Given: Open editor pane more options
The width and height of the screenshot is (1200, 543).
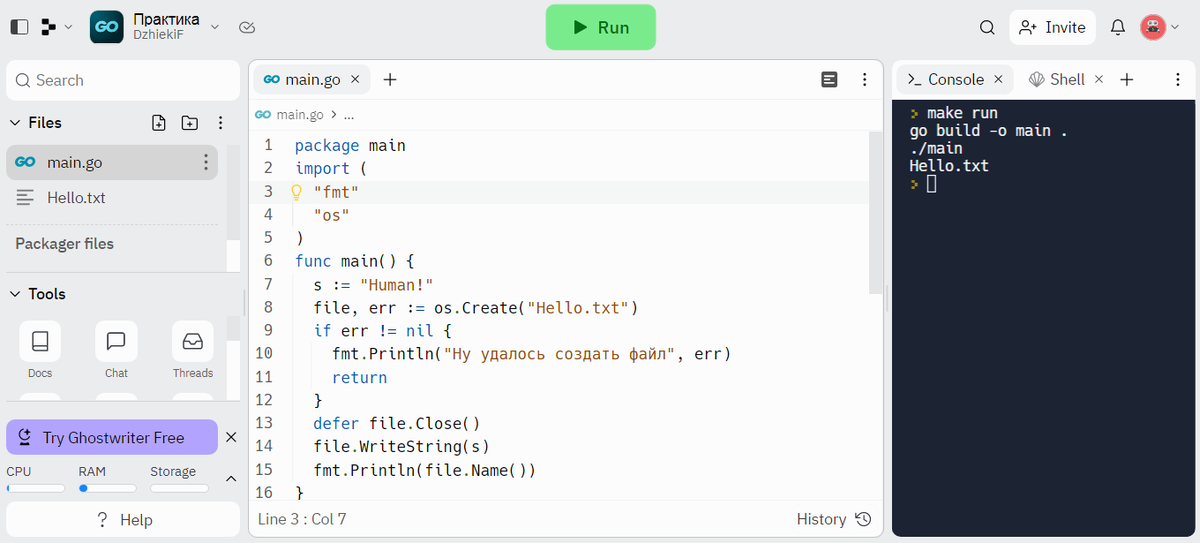Looking at the screenshot, I should click(864, 80).
